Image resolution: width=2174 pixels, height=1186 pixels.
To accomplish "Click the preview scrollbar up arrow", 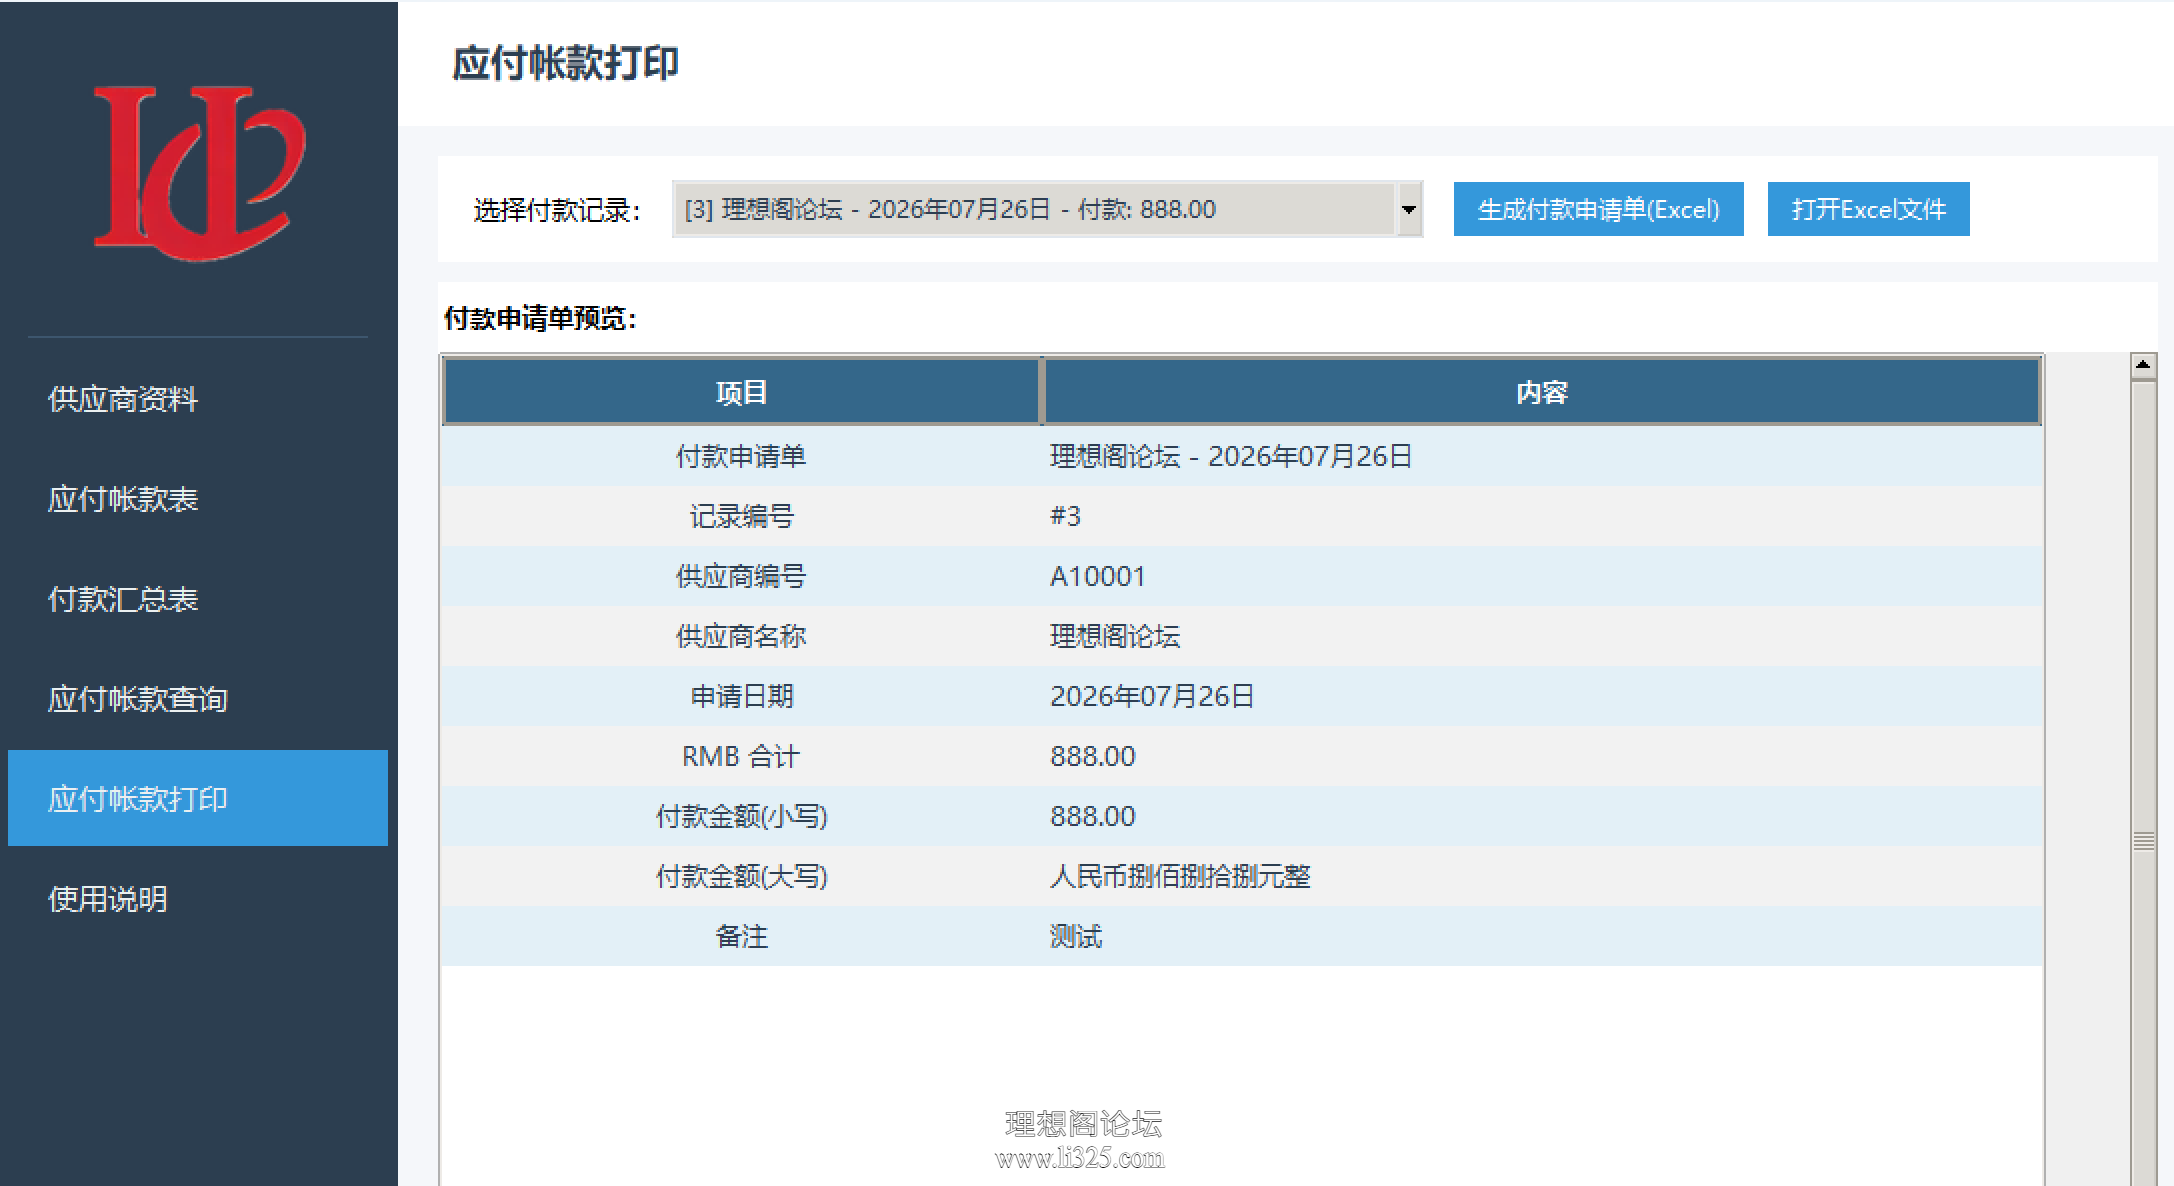I will (2142, 364).
